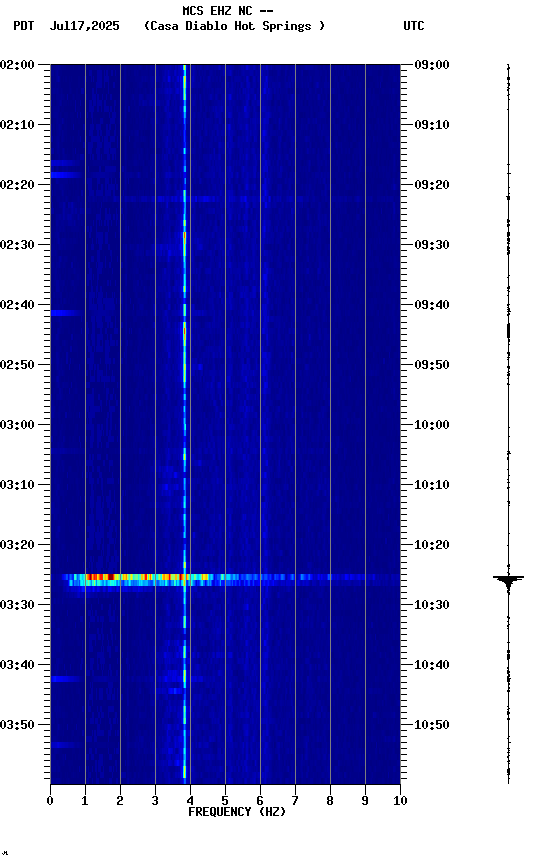This screenshot has width=552, height=864.
Task: Click the red hotspot near 02:44 on spectral line
Action: (185, 331)
